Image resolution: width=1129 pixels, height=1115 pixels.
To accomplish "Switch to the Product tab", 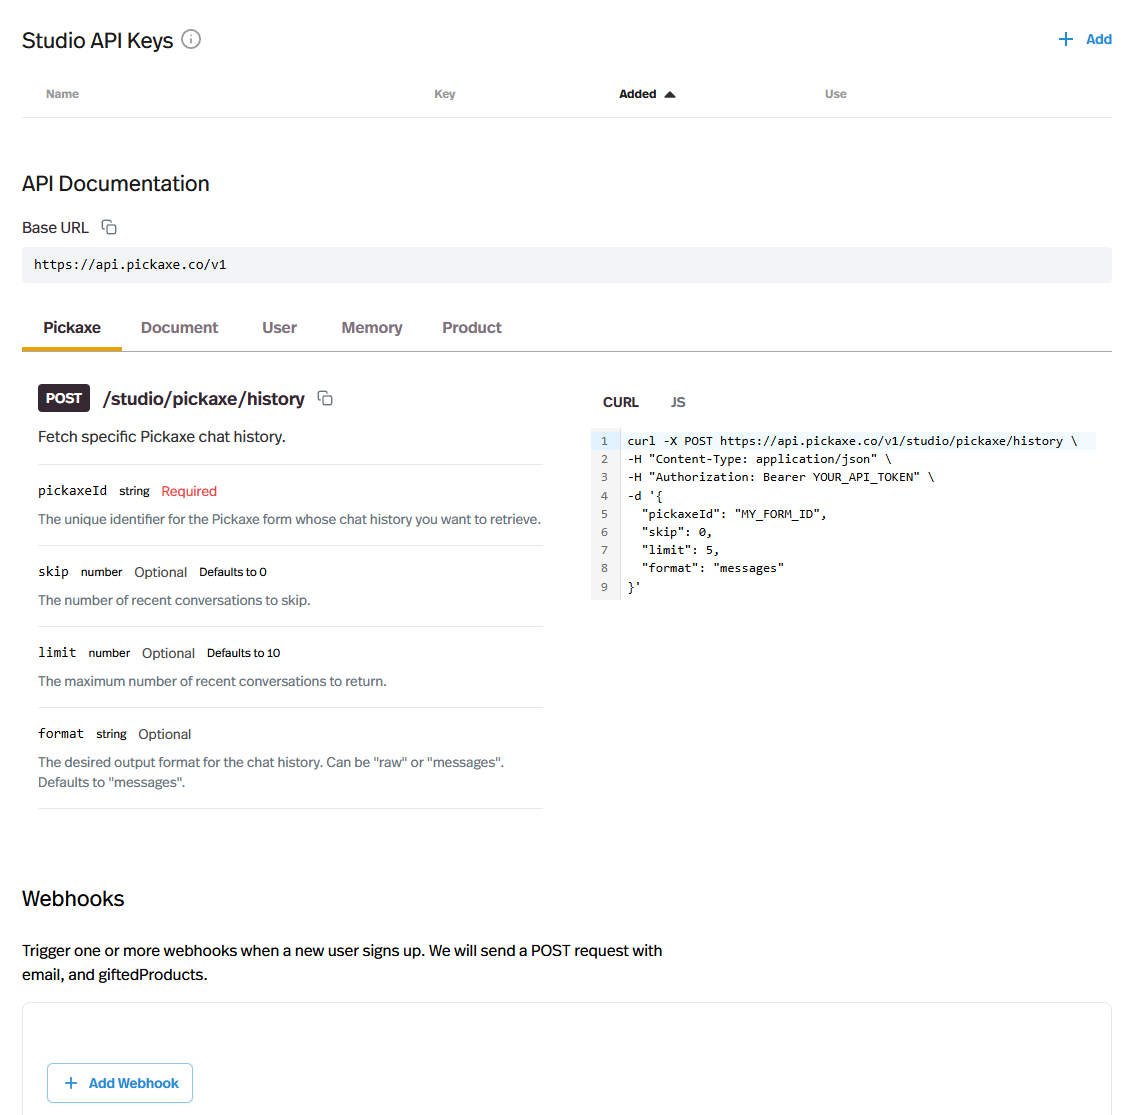I will pyautogui.click(x=472, y=328).
